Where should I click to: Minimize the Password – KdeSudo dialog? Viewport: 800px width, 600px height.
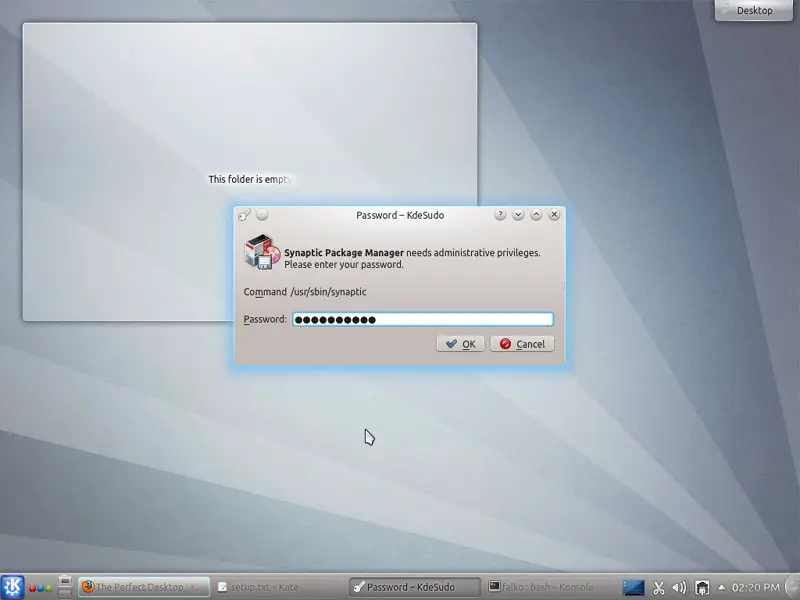518,215
